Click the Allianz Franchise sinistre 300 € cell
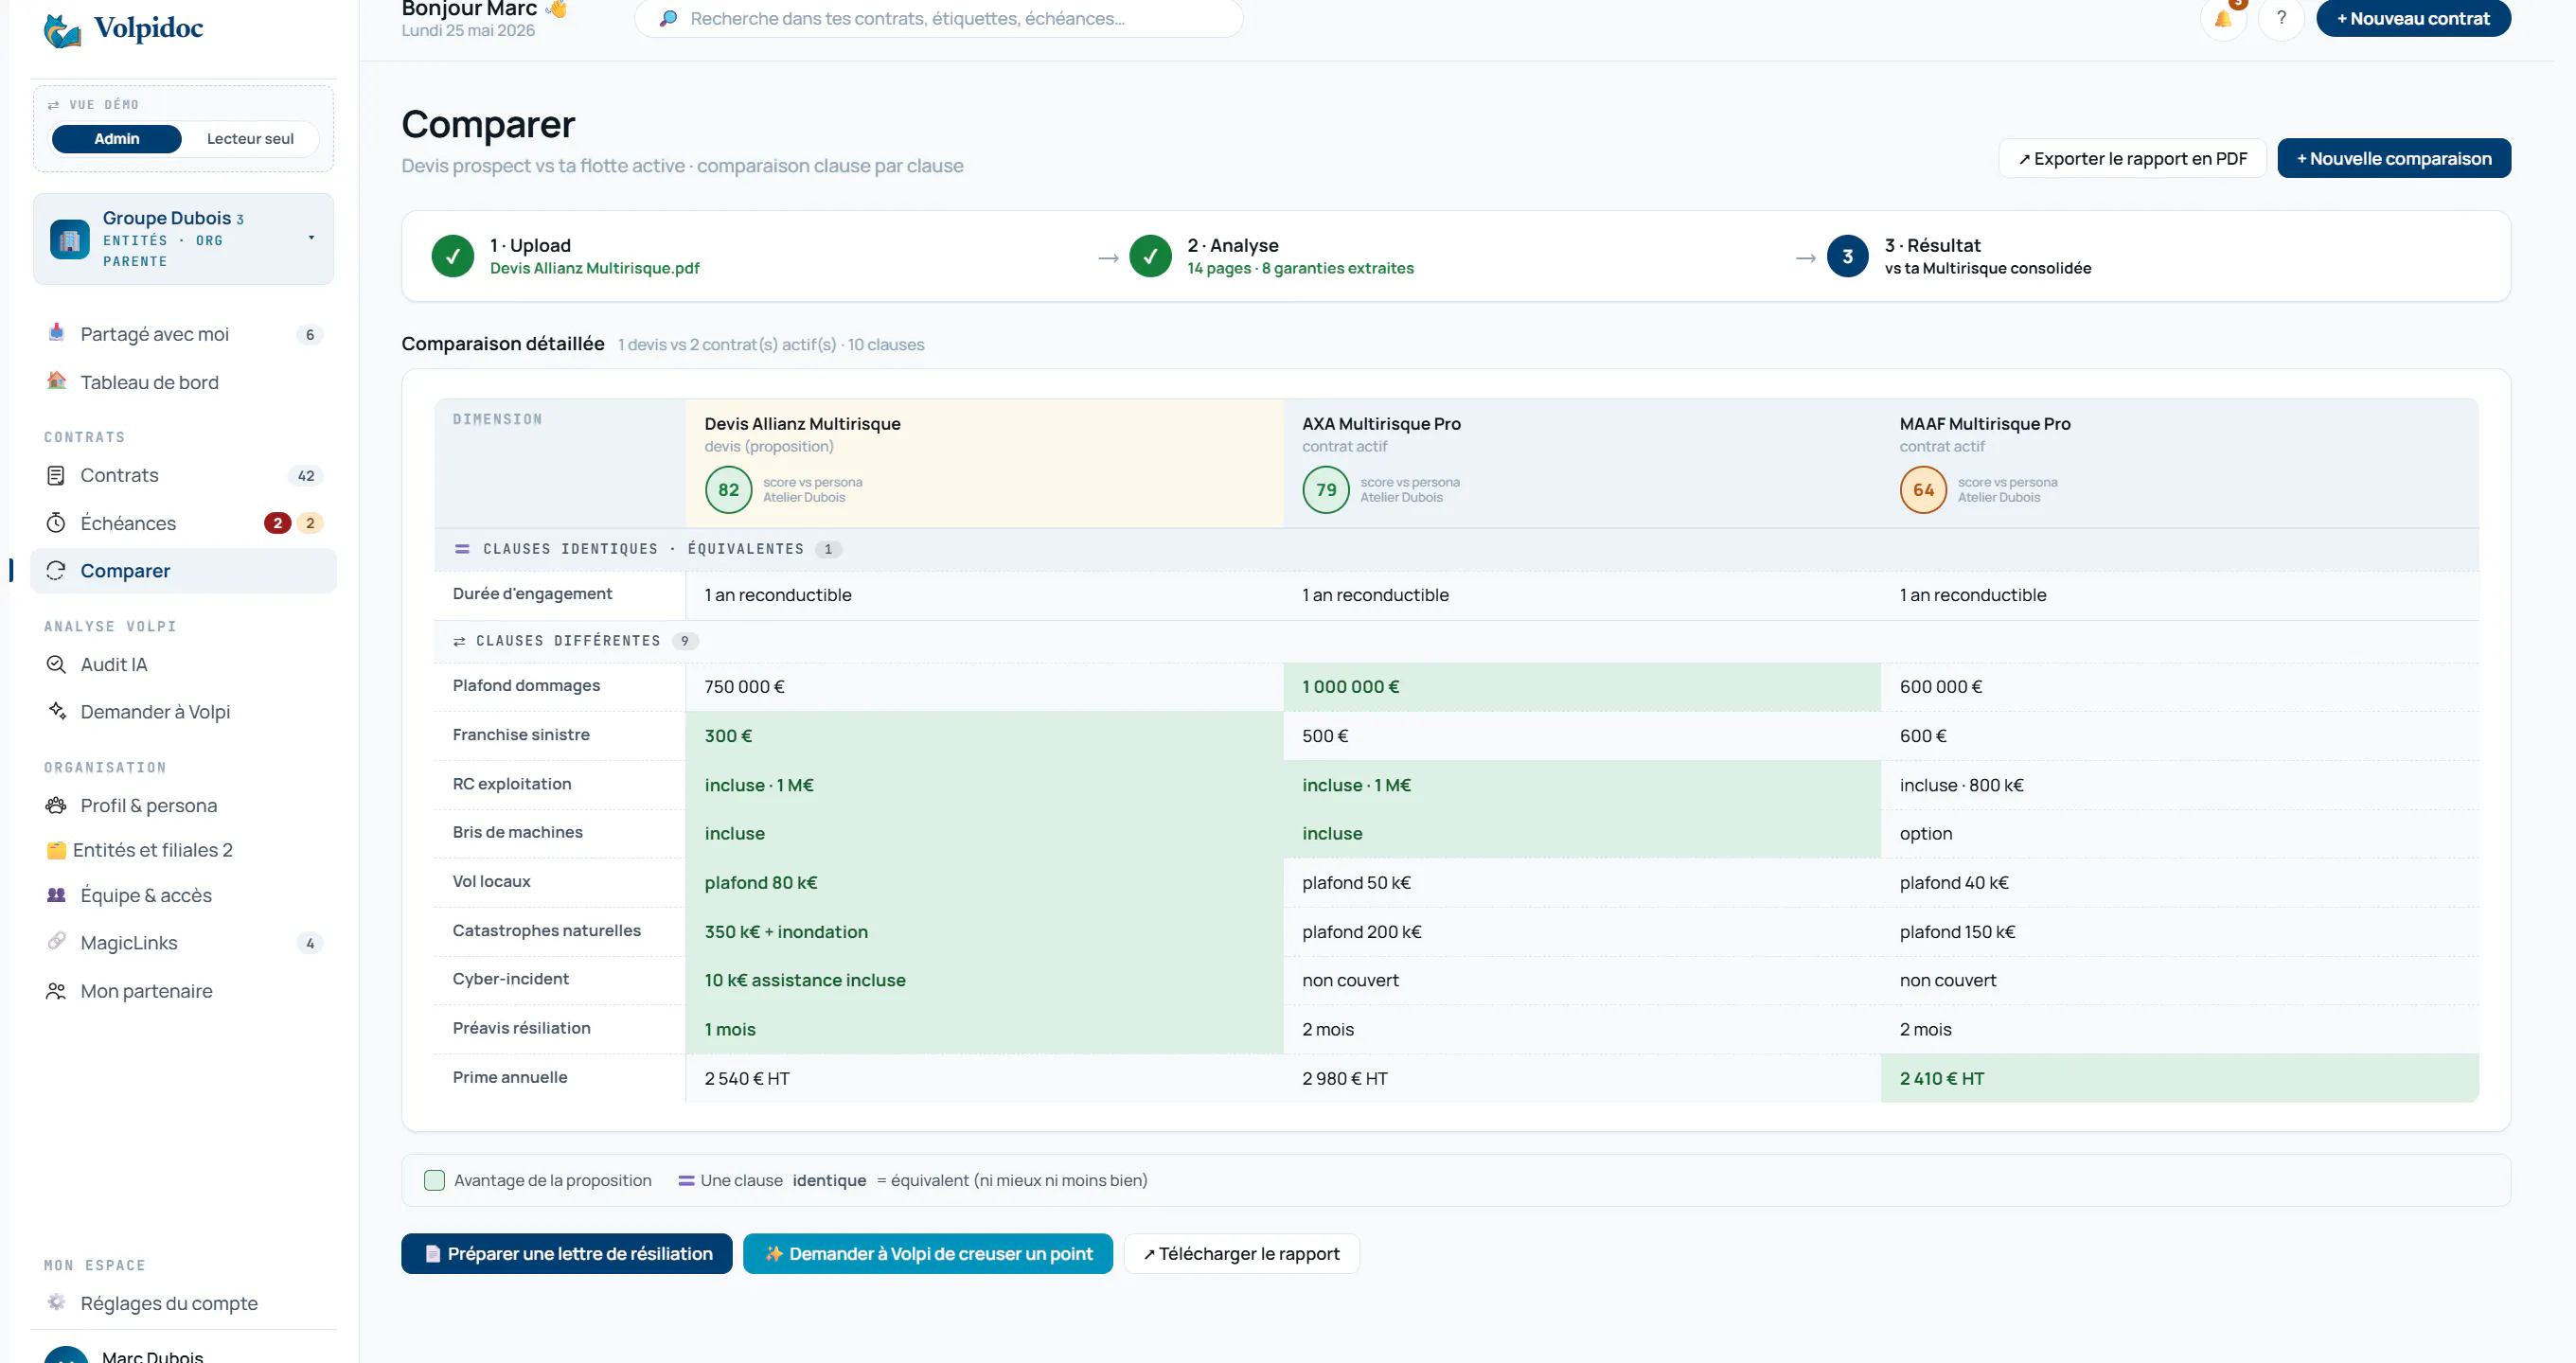Screen dimensions: 2576x1363 (984, 736)
